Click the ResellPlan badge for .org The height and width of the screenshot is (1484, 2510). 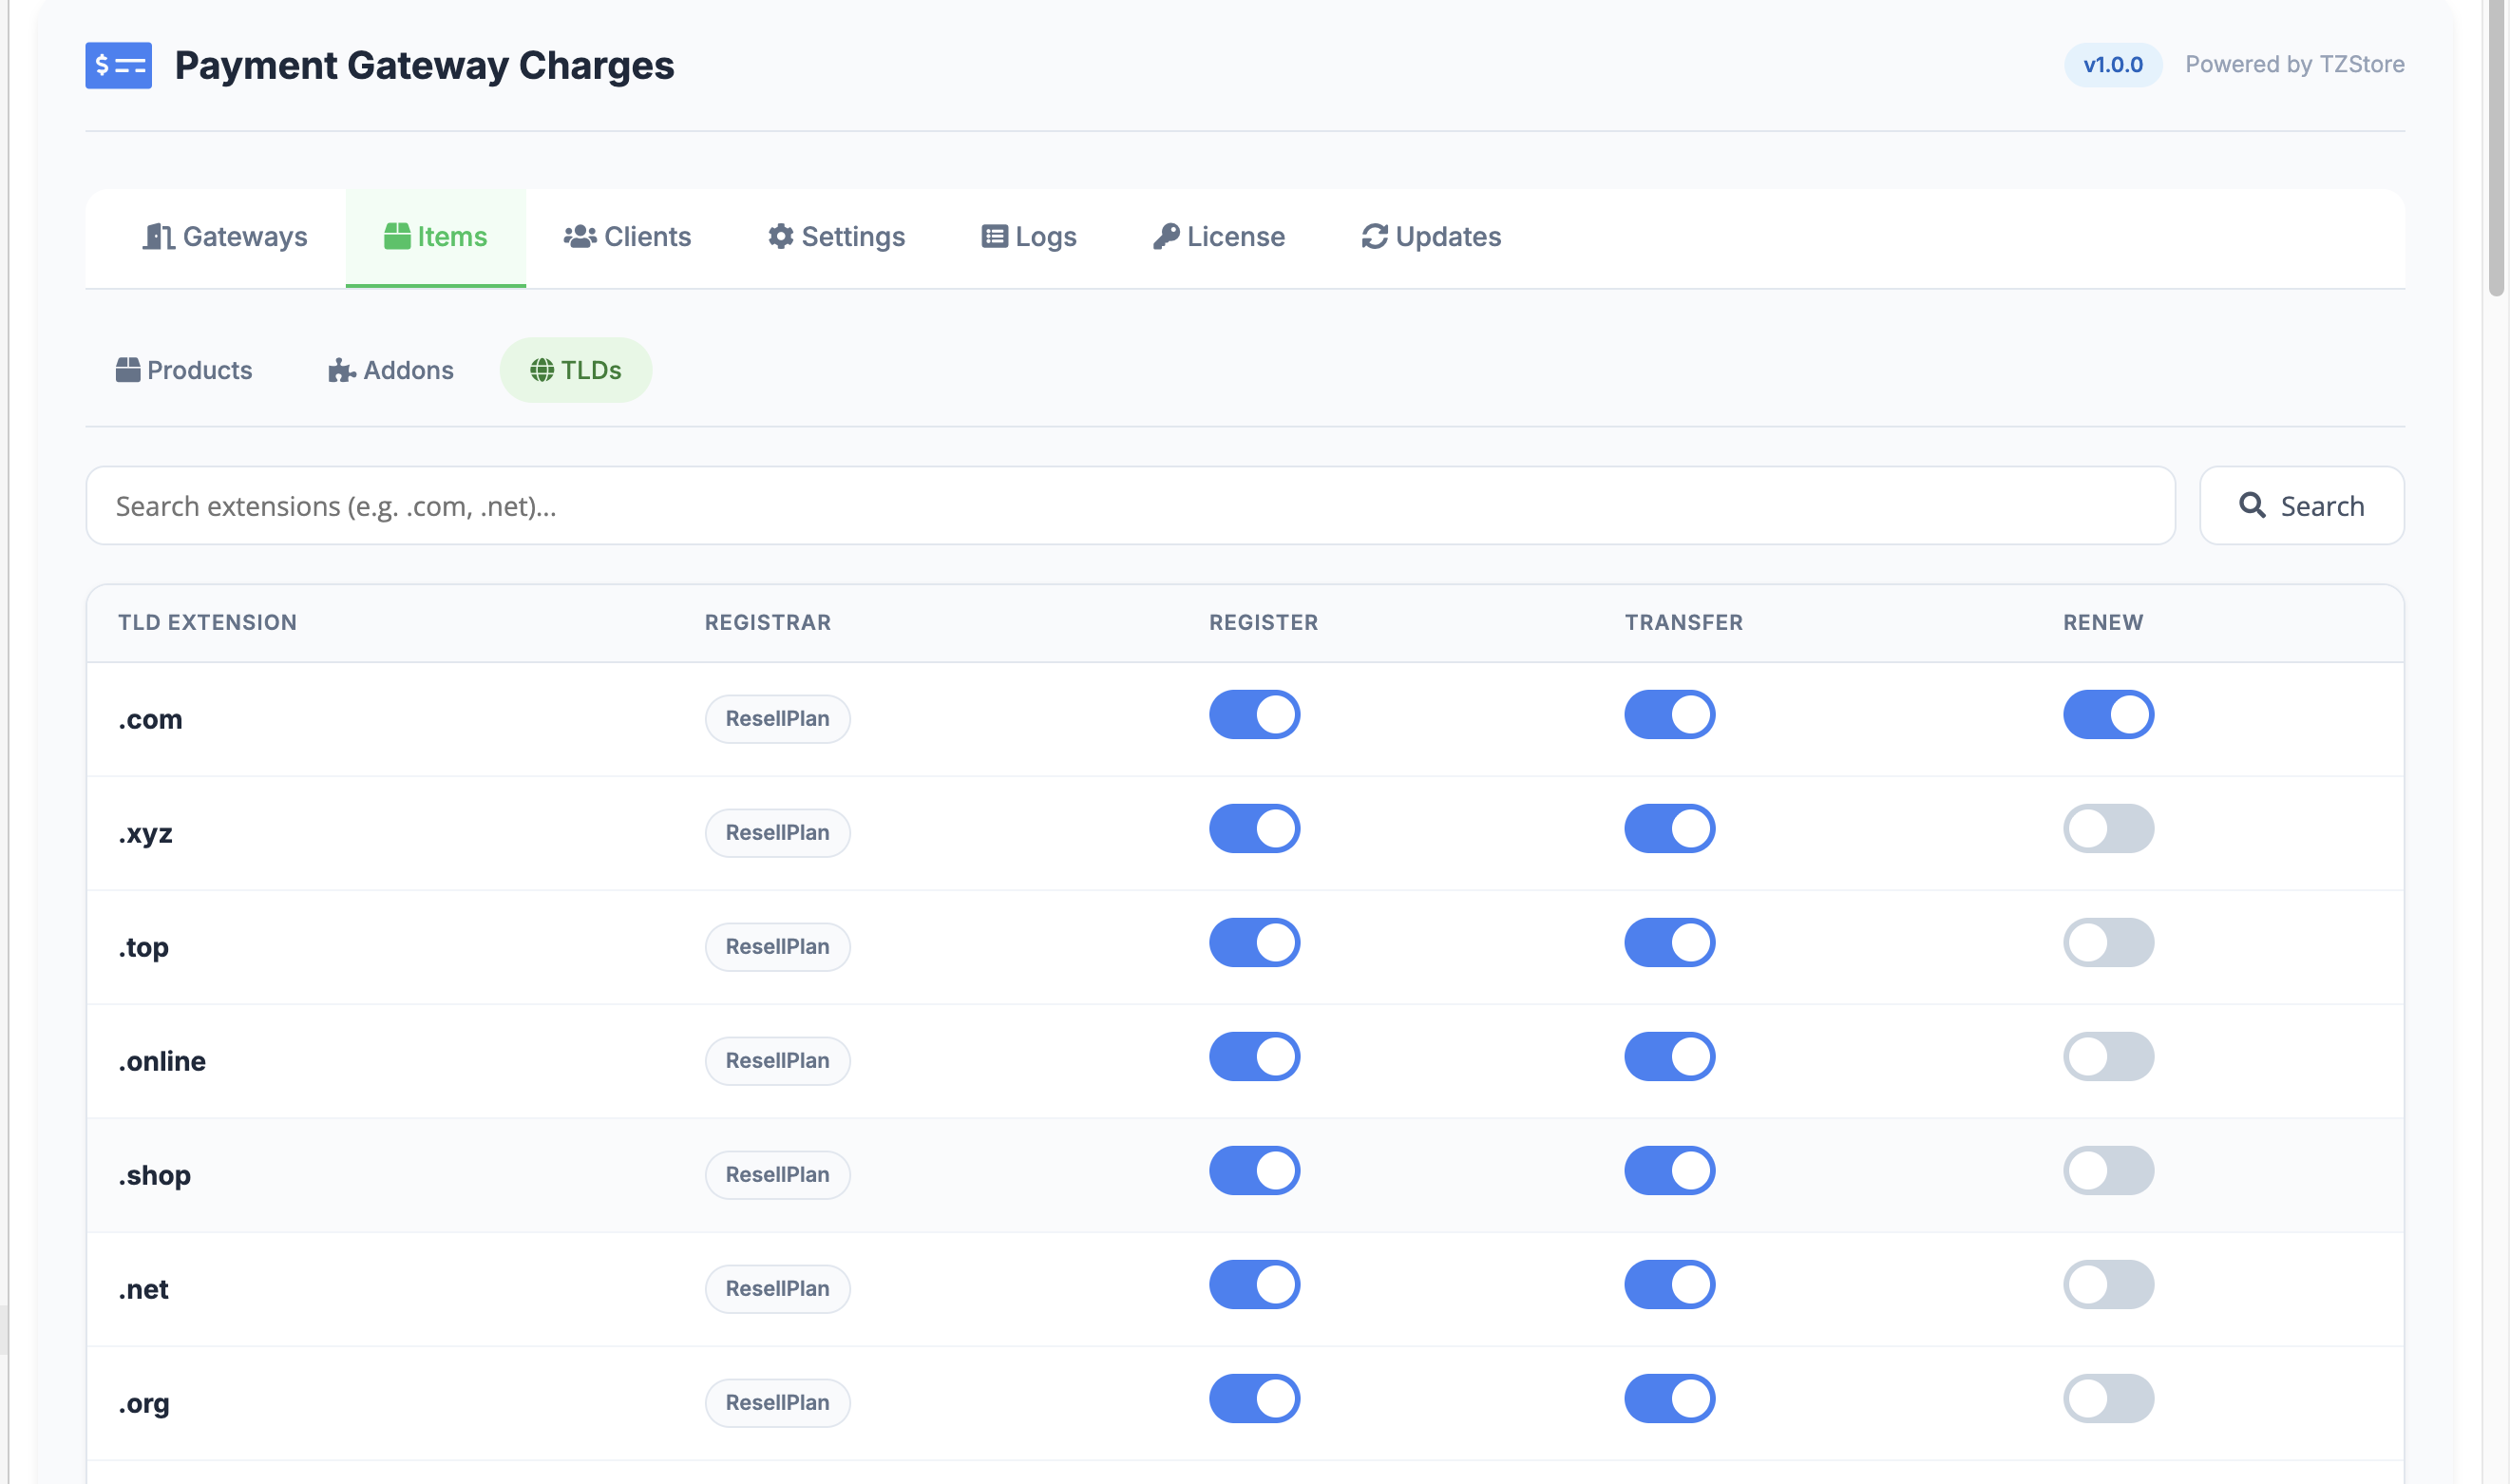pyautogui.click(x=777, y=1402)
